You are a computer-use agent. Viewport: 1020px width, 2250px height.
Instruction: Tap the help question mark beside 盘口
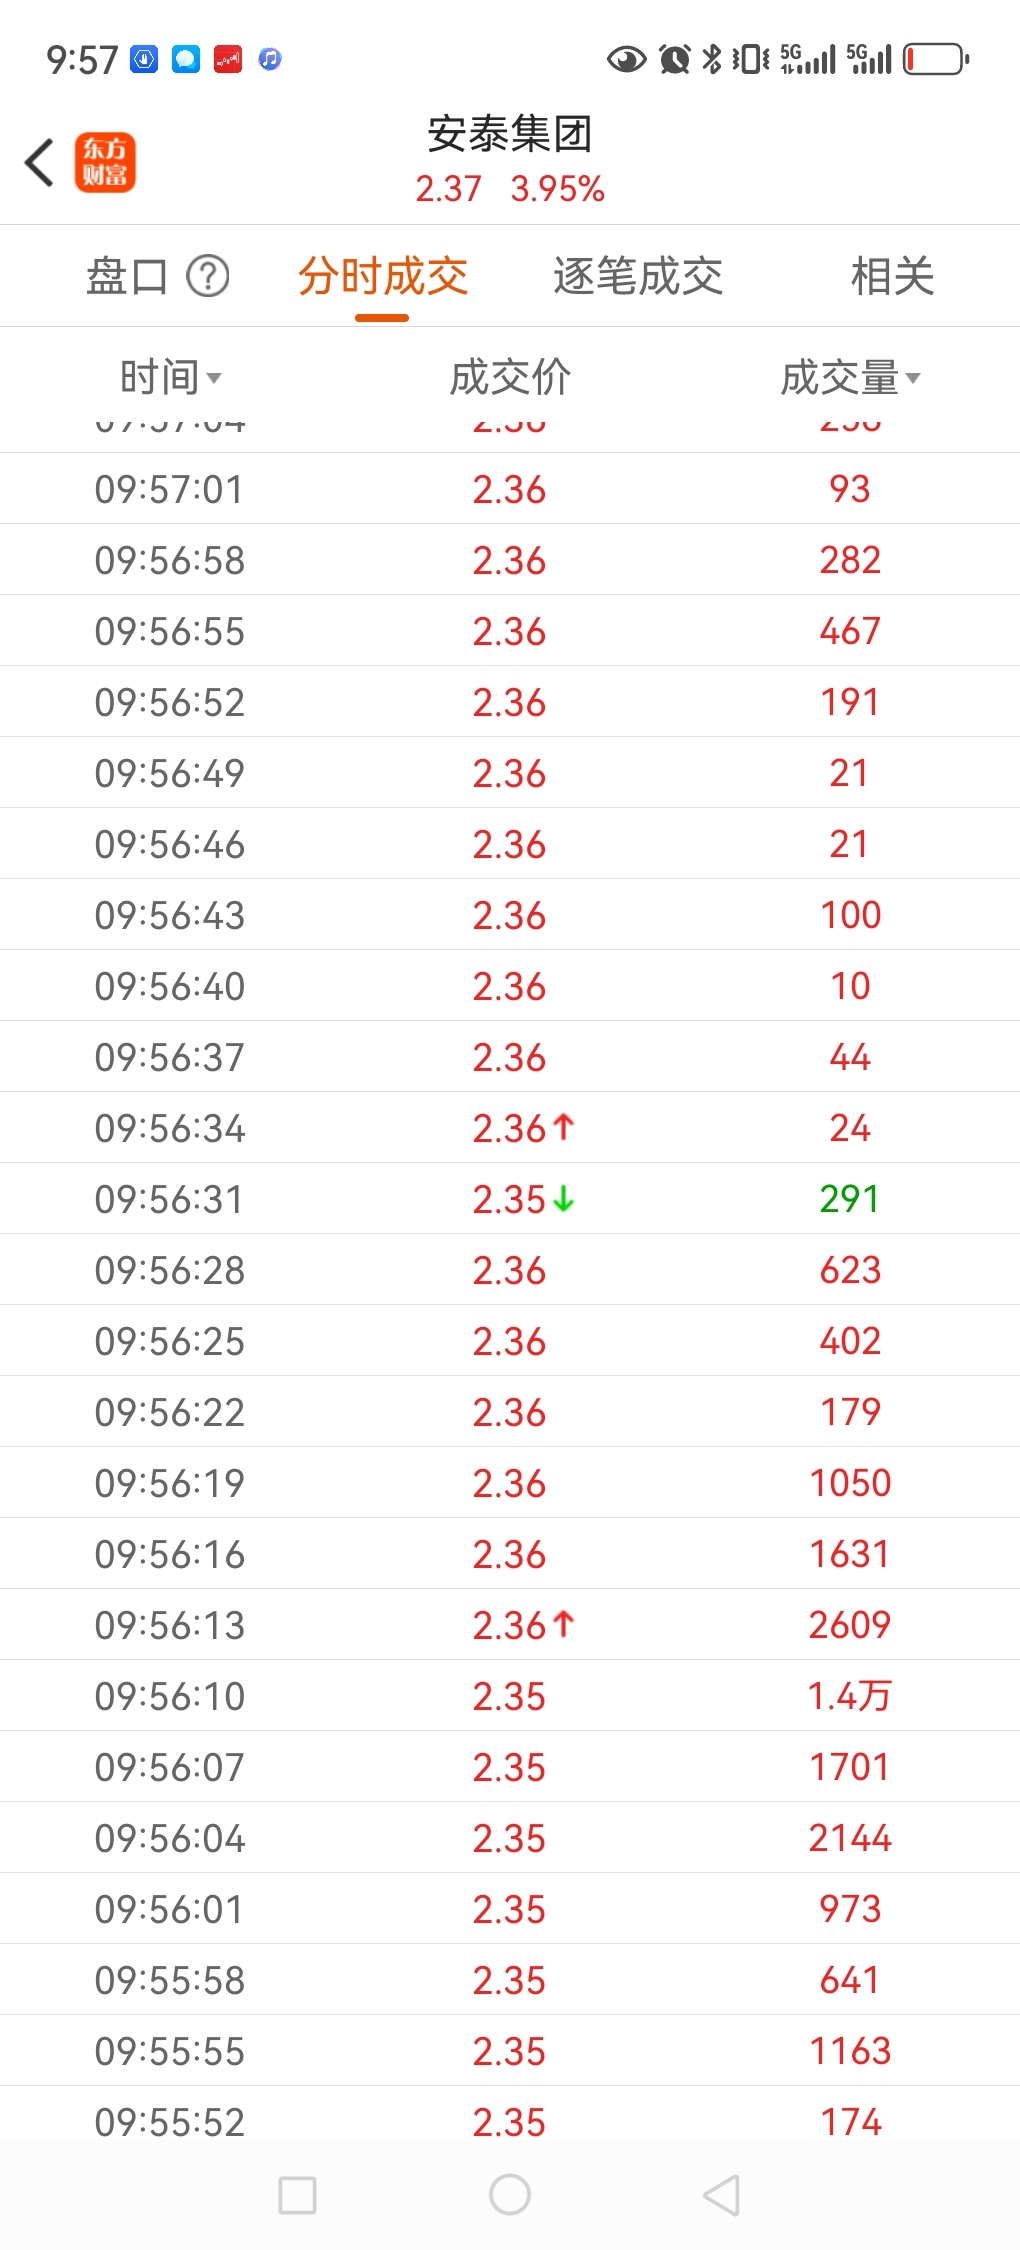point(208,276)
